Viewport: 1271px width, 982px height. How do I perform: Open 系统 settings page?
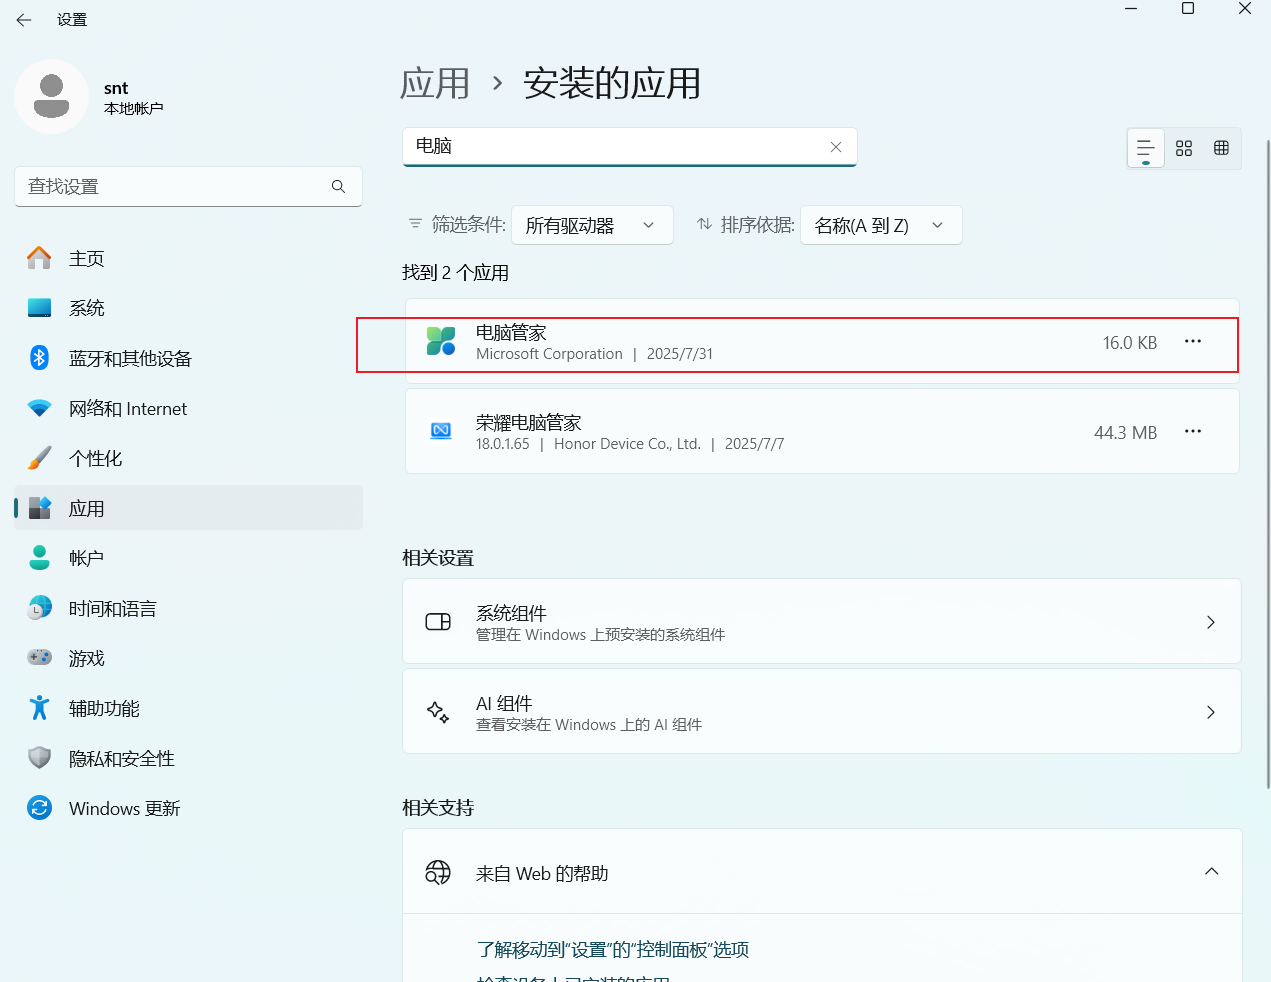[x=188, y=308]
